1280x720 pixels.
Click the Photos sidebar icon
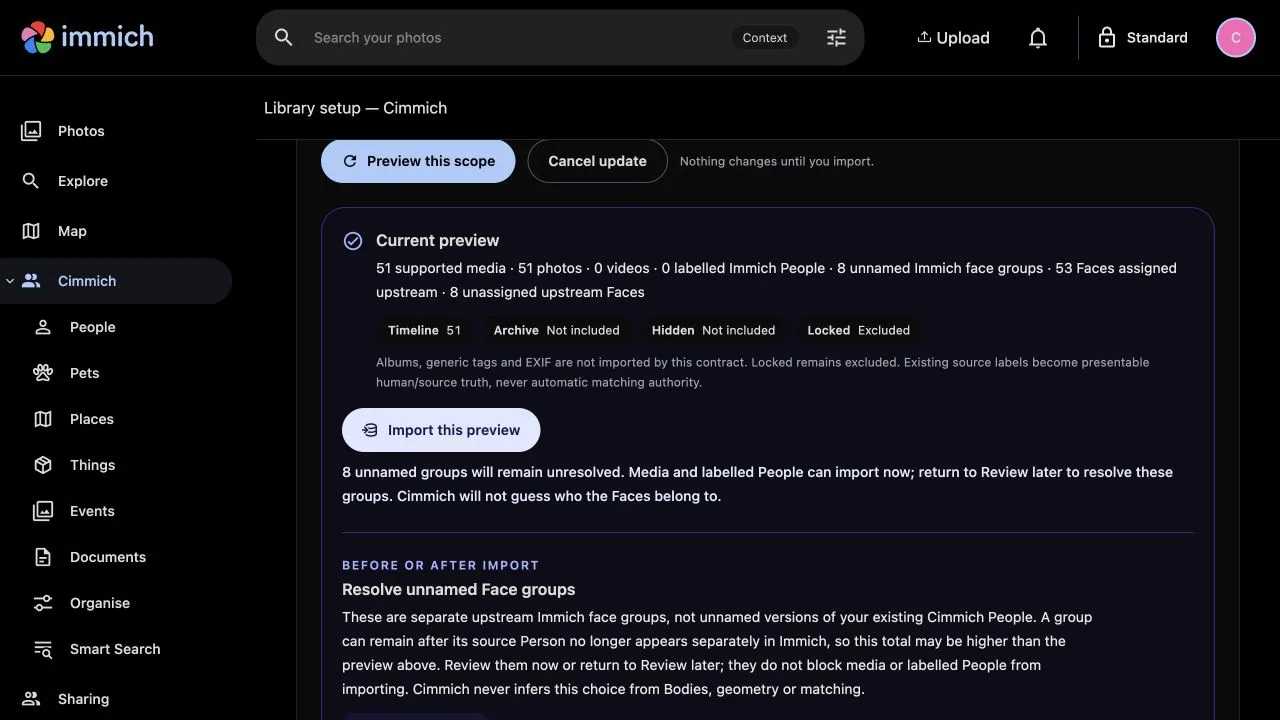pos(31,131)
